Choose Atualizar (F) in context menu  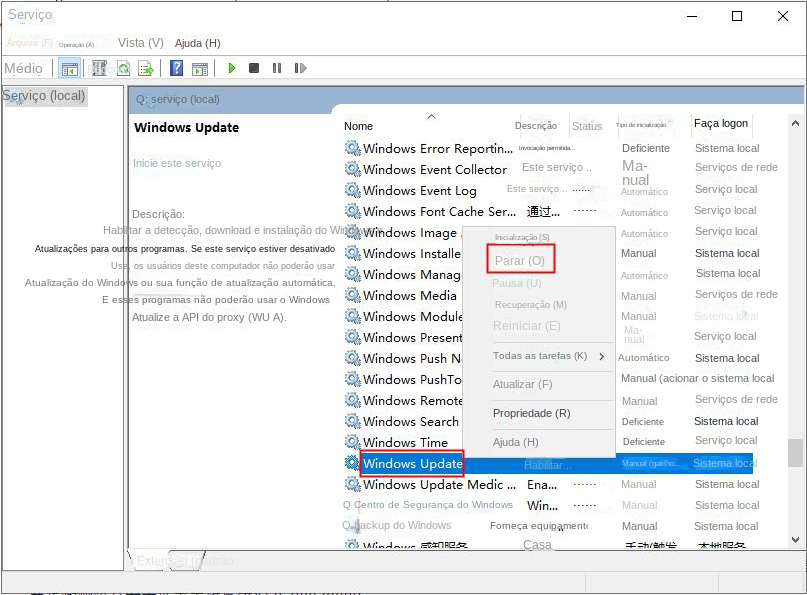click(522, 384)
